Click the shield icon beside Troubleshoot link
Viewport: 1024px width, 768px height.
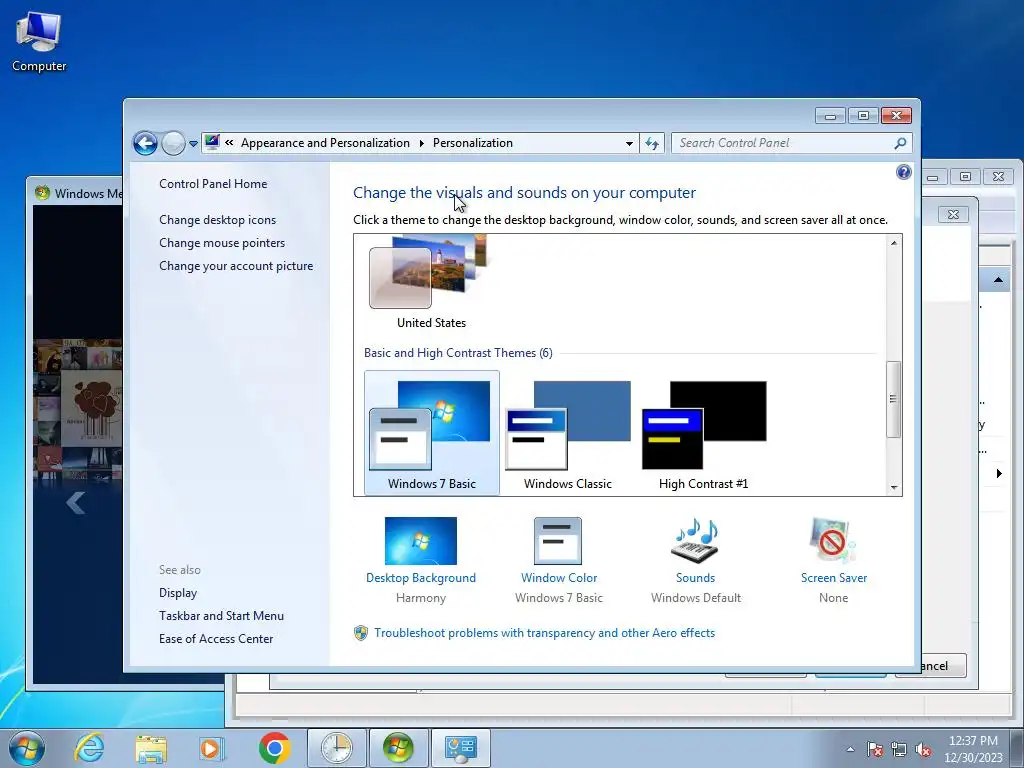tap(360, 633)
